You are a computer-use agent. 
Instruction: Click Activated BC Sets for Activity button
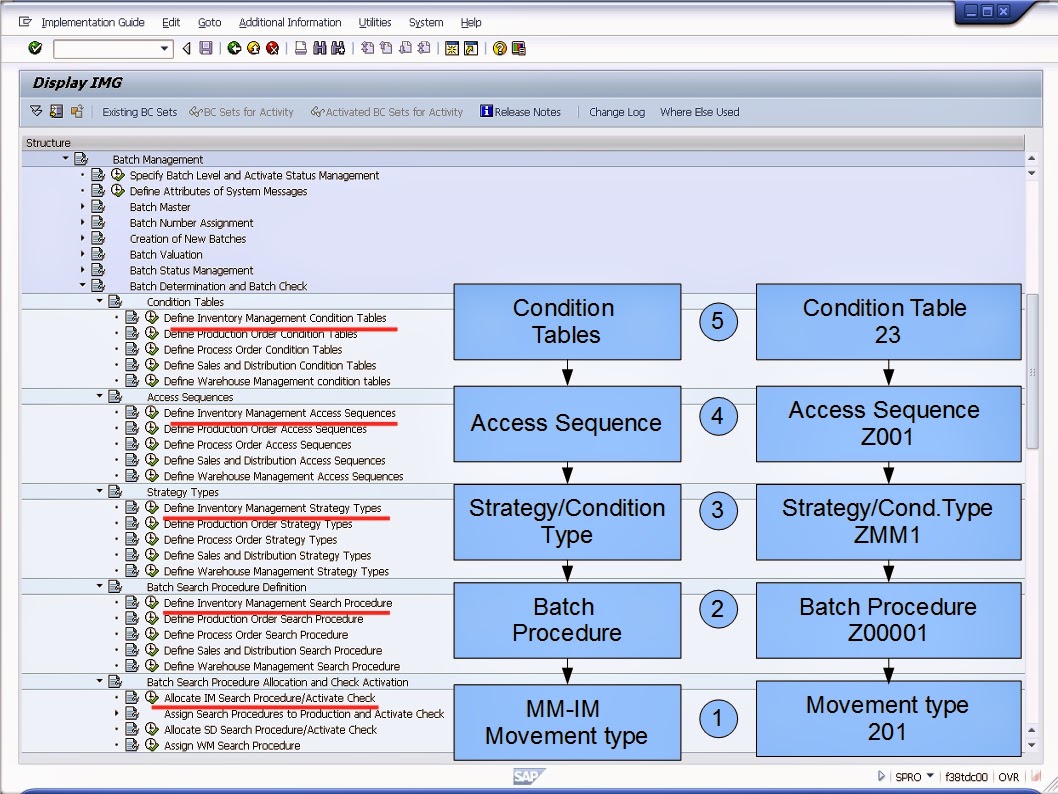387,112
